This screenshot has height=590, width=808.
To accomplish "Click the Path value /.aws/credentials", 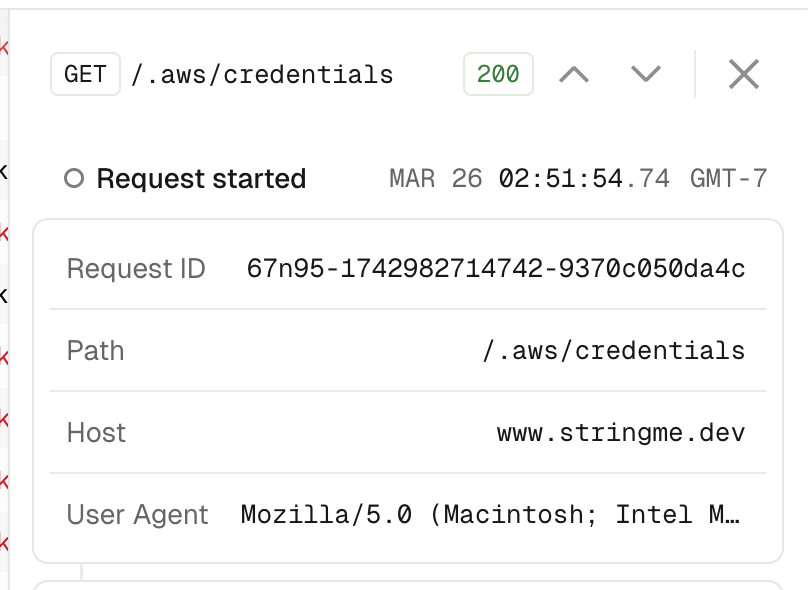I will tap(614, 351).
